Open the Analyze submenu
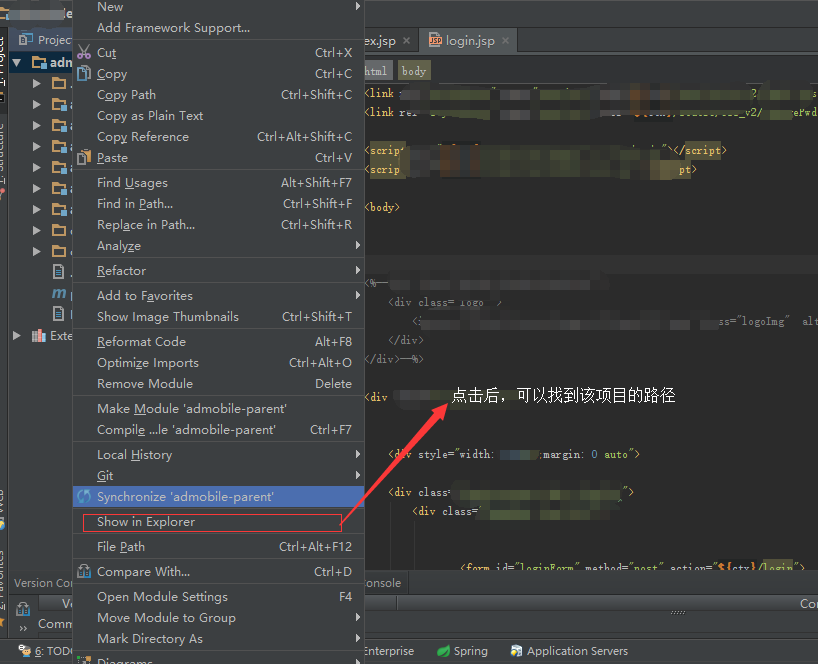 [219, 246]
